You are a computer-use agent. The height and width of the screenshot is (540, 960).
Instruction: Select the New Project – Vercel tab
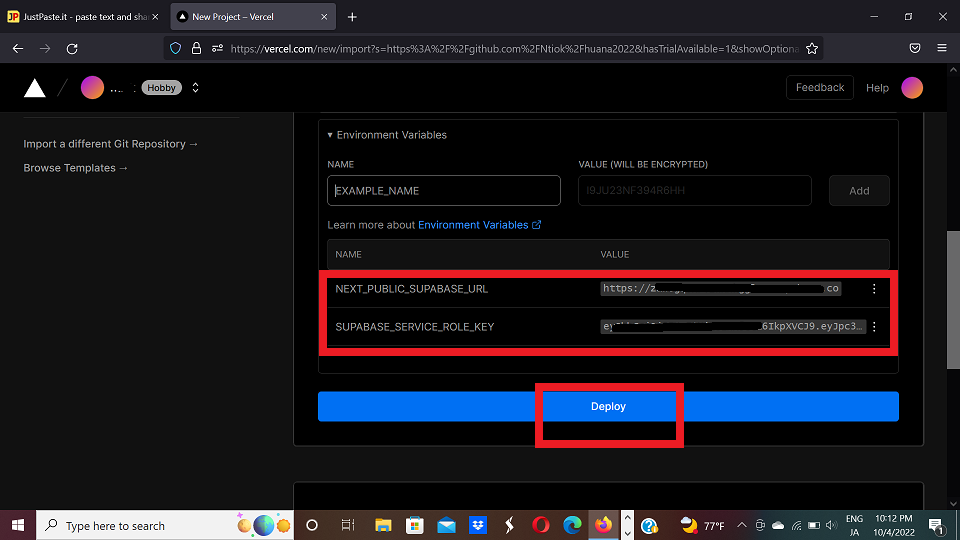tap(252, 17)
